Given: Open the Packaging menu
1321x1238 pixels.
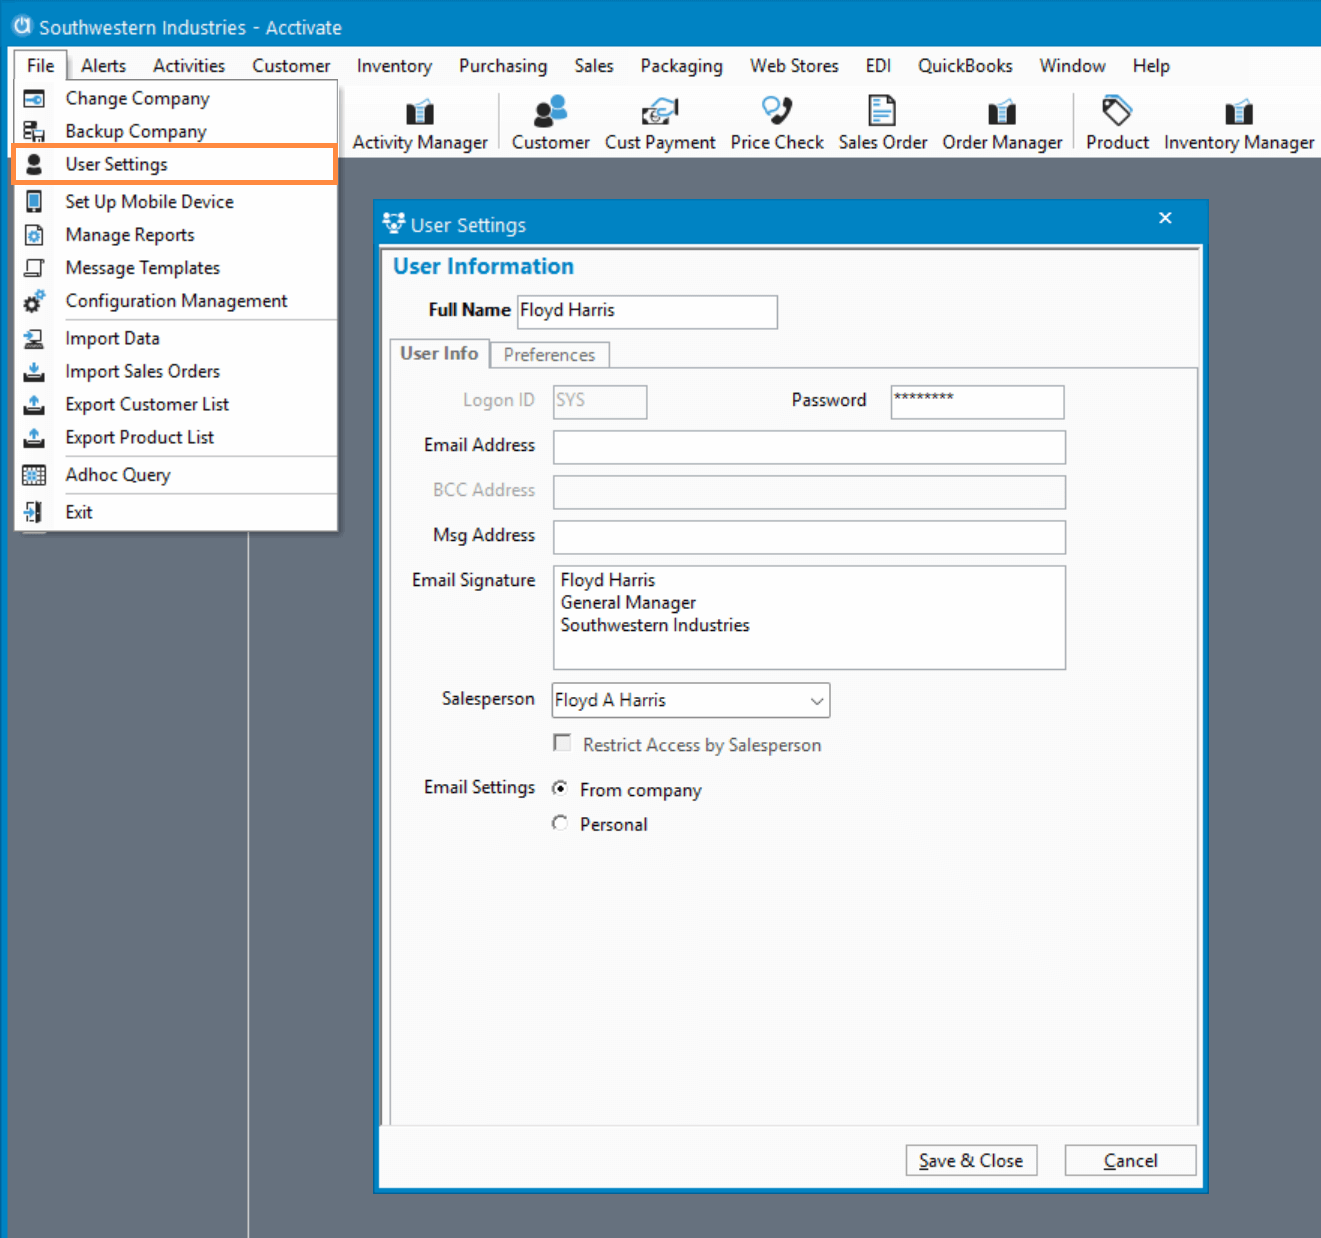Looking at the screenshot, I should pos(682,66).
